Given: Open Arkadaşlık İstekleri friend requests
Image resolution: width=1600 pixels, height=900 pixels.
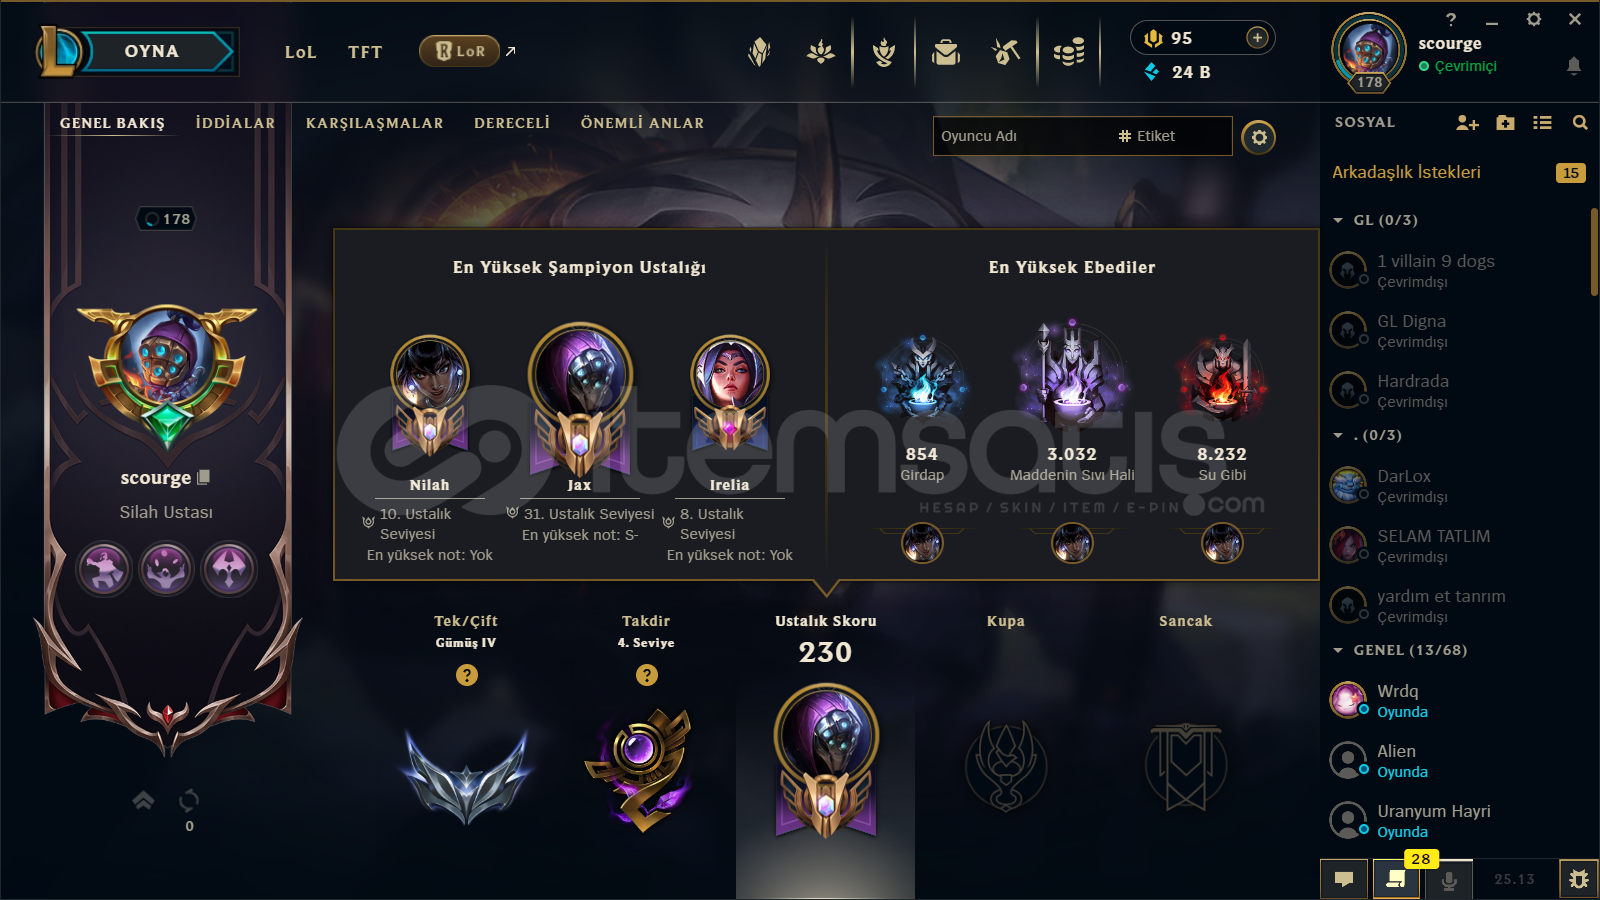Looking at the screenshot, I should (x=1406, y=172).
